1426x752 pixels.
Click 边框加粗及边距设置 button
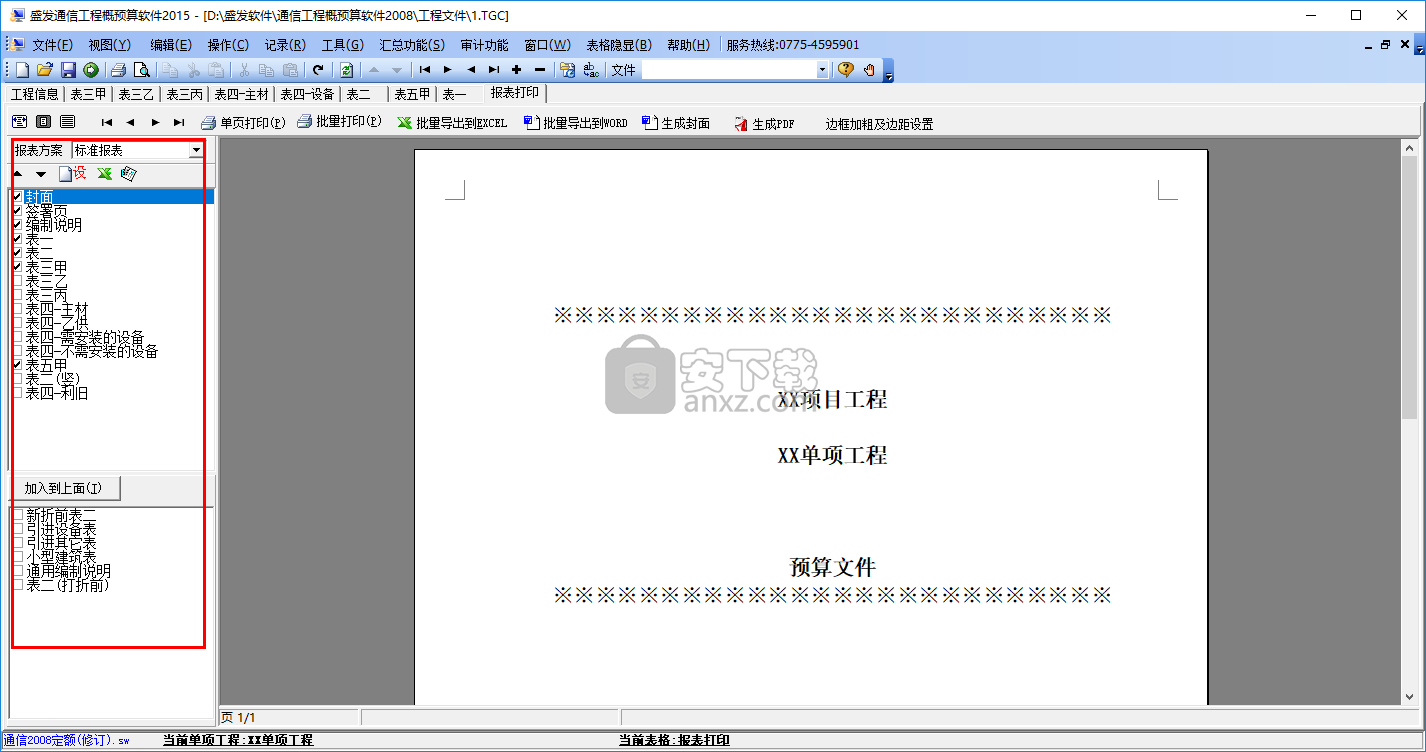pyautogui.click(x=879, y=124)
